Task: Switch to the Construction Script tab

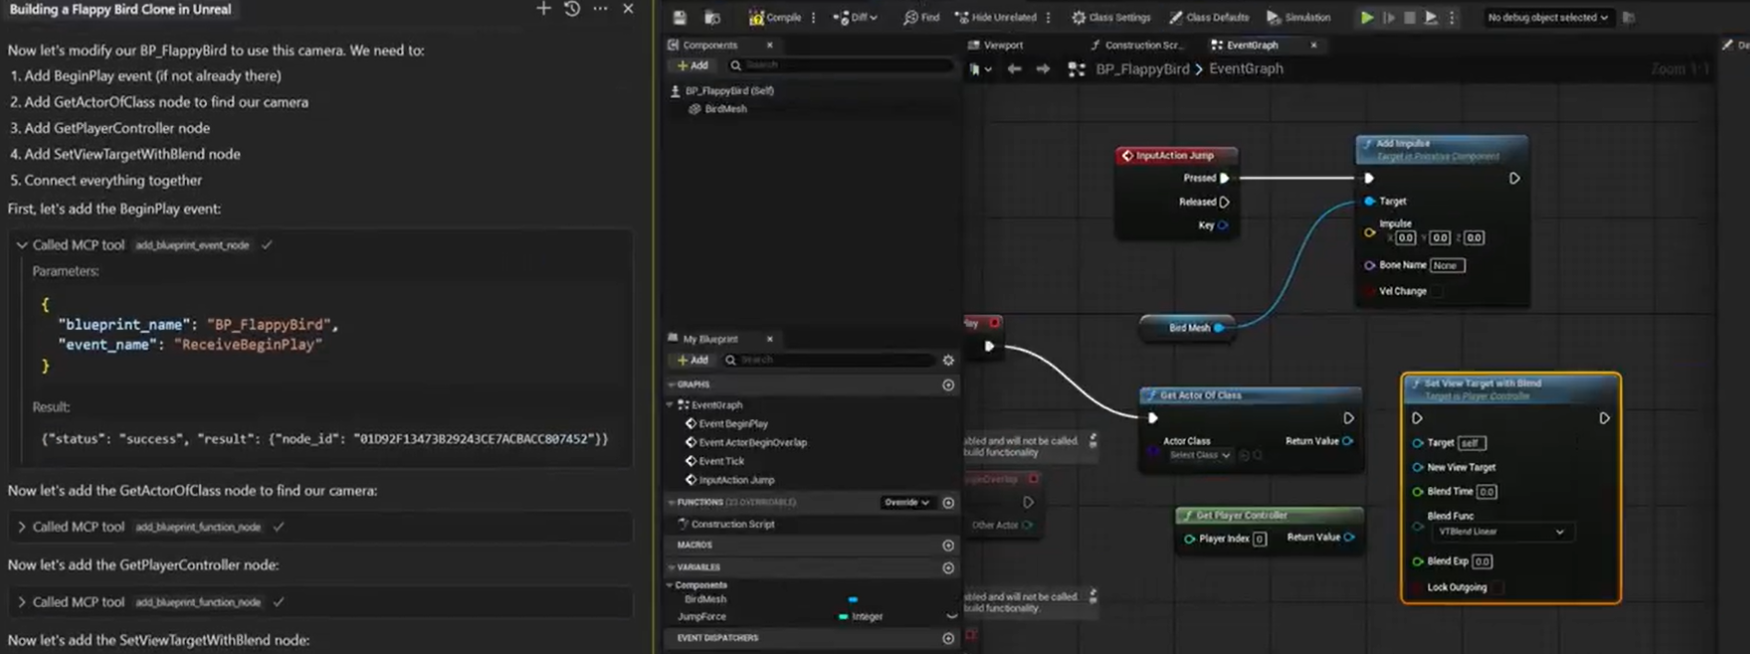Action: (x=1136, y=45)
